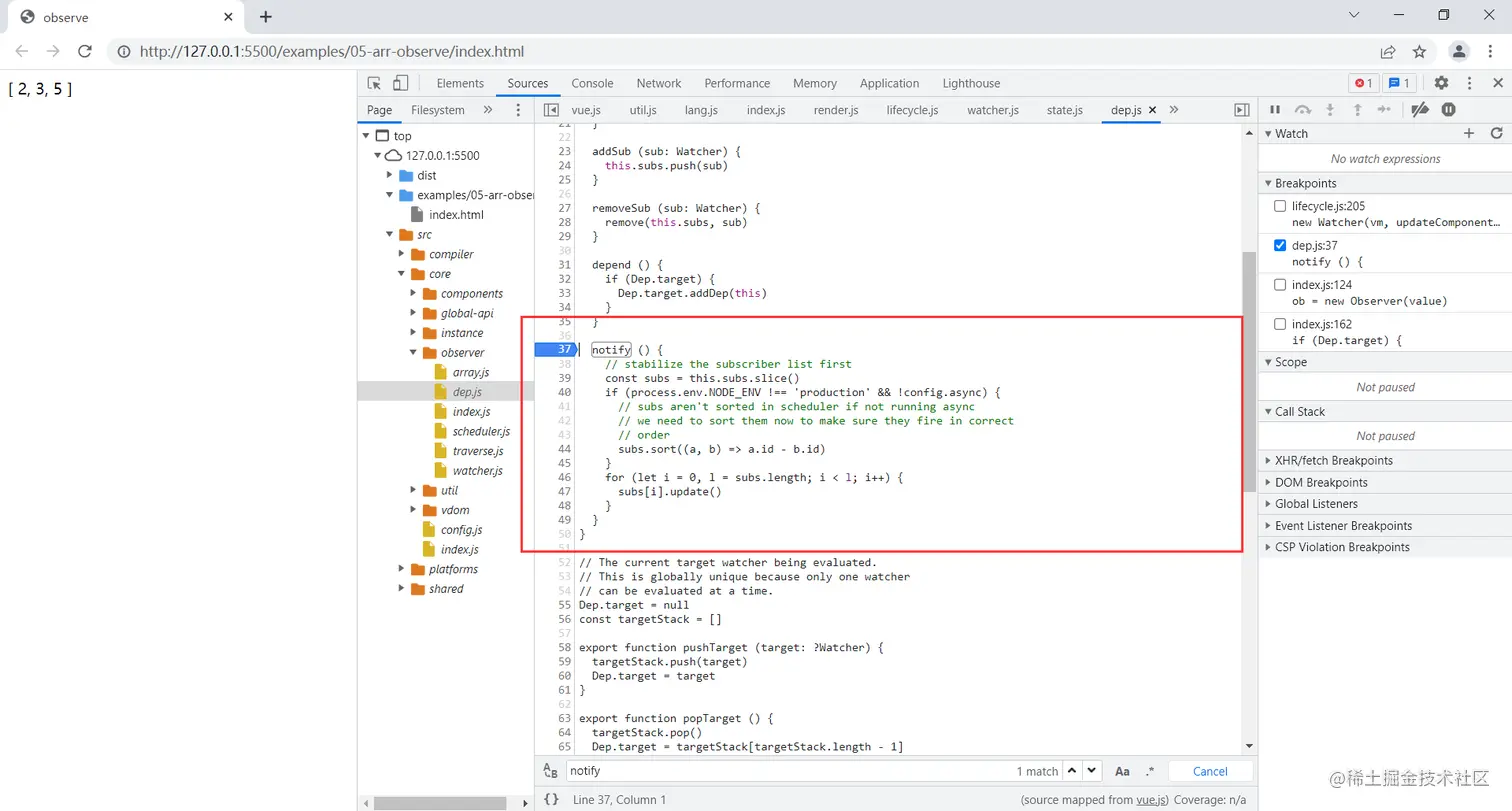Viewport: 1512px width, 811px height.
Task: Open DevTools settings gear
Action: 1441,83
